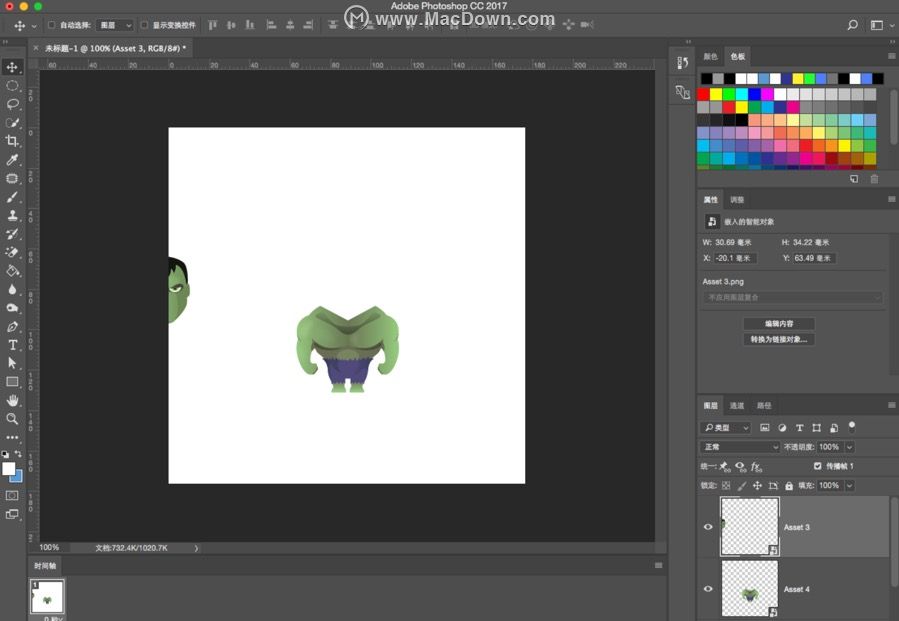Enable the 自动选择 checkbox
Viewport: 899px width, 621px height.
pos(51,25)
